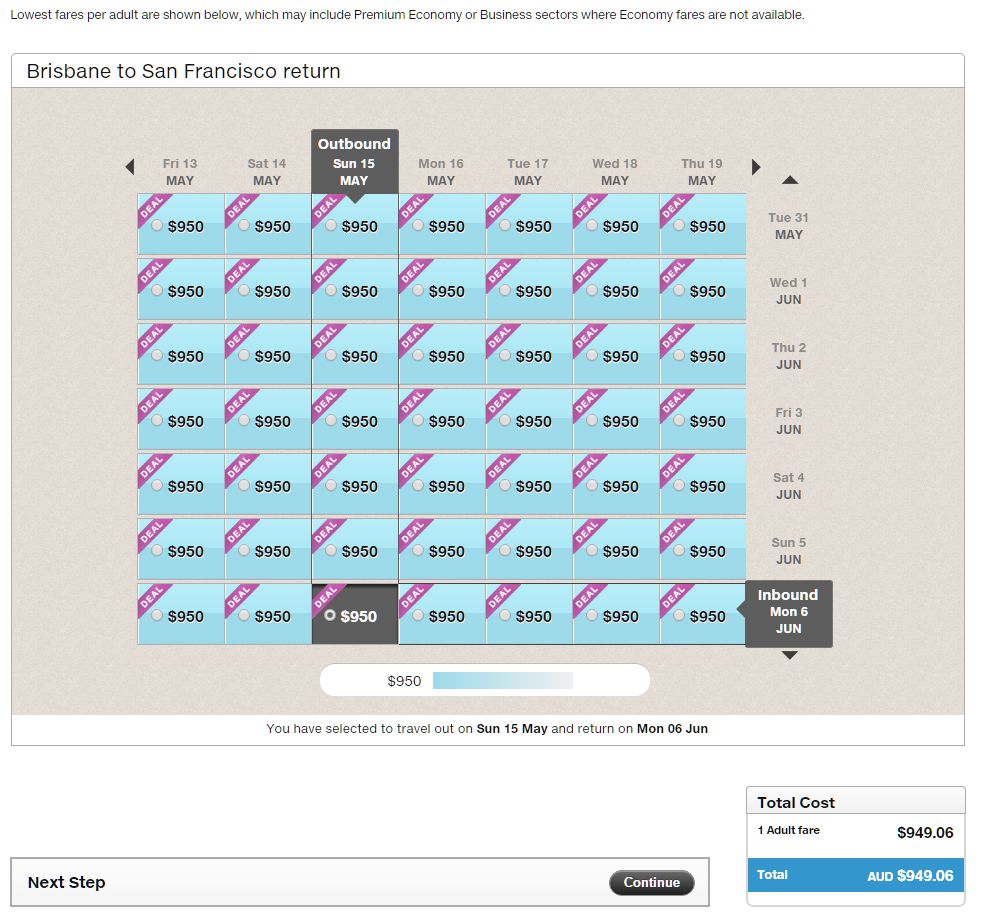Click the left arrow for earlier outbound dates
1006x918 pixels.
(x=129, y=167)
